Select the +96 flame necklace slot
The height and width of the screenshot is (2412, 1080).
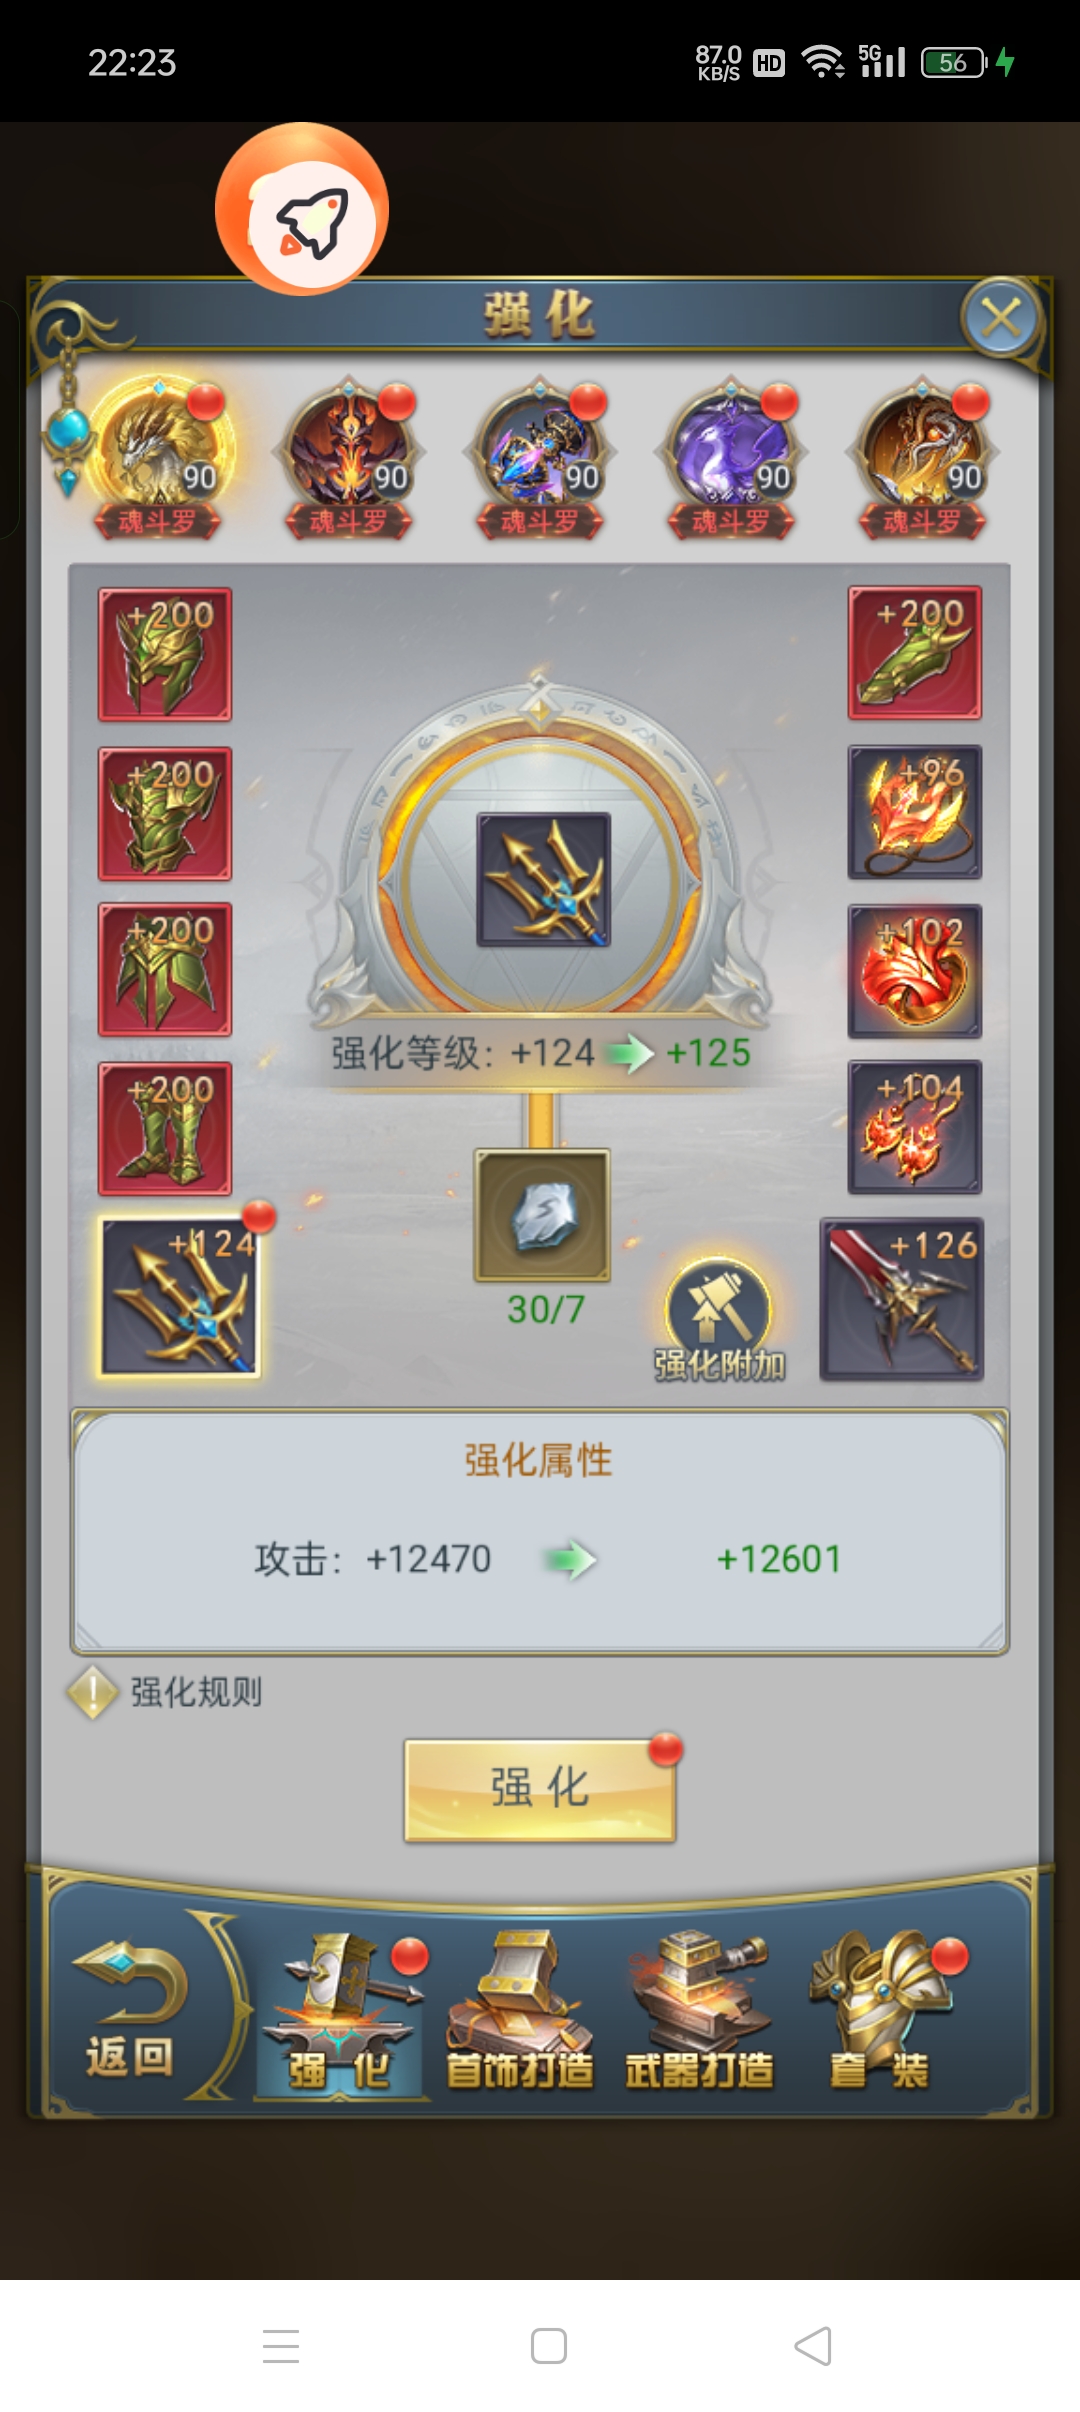click(x=915, y=812)
